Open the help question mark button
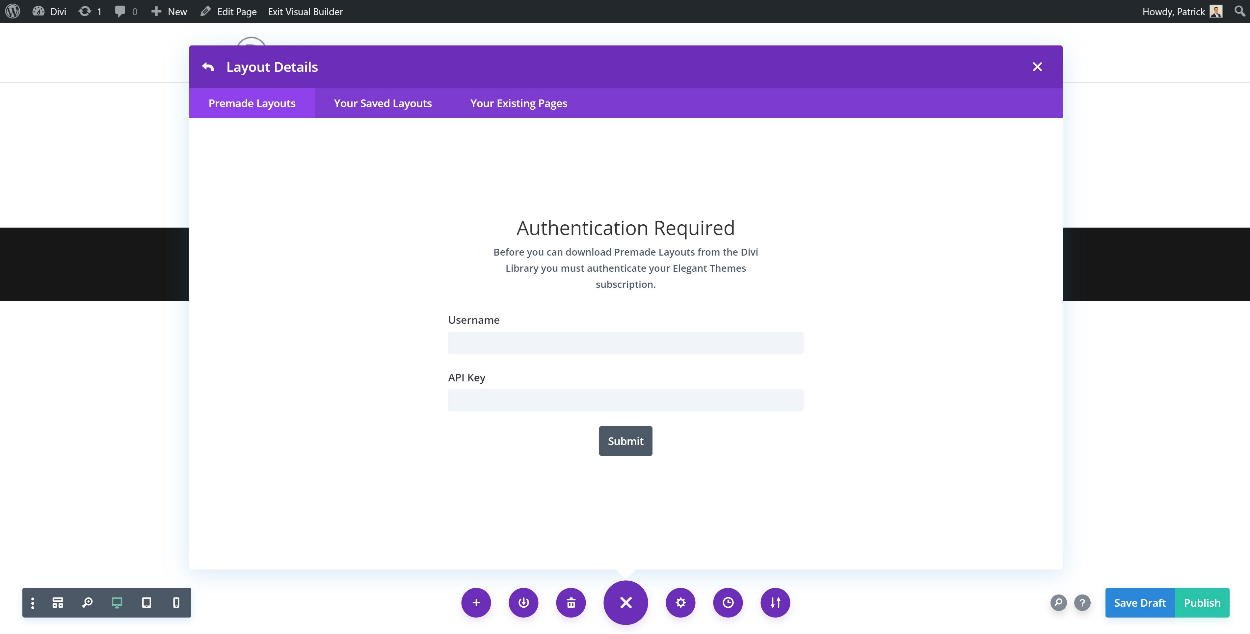Image resolution: width=1250 pixels, height=634 pixels. point(1082,603)
